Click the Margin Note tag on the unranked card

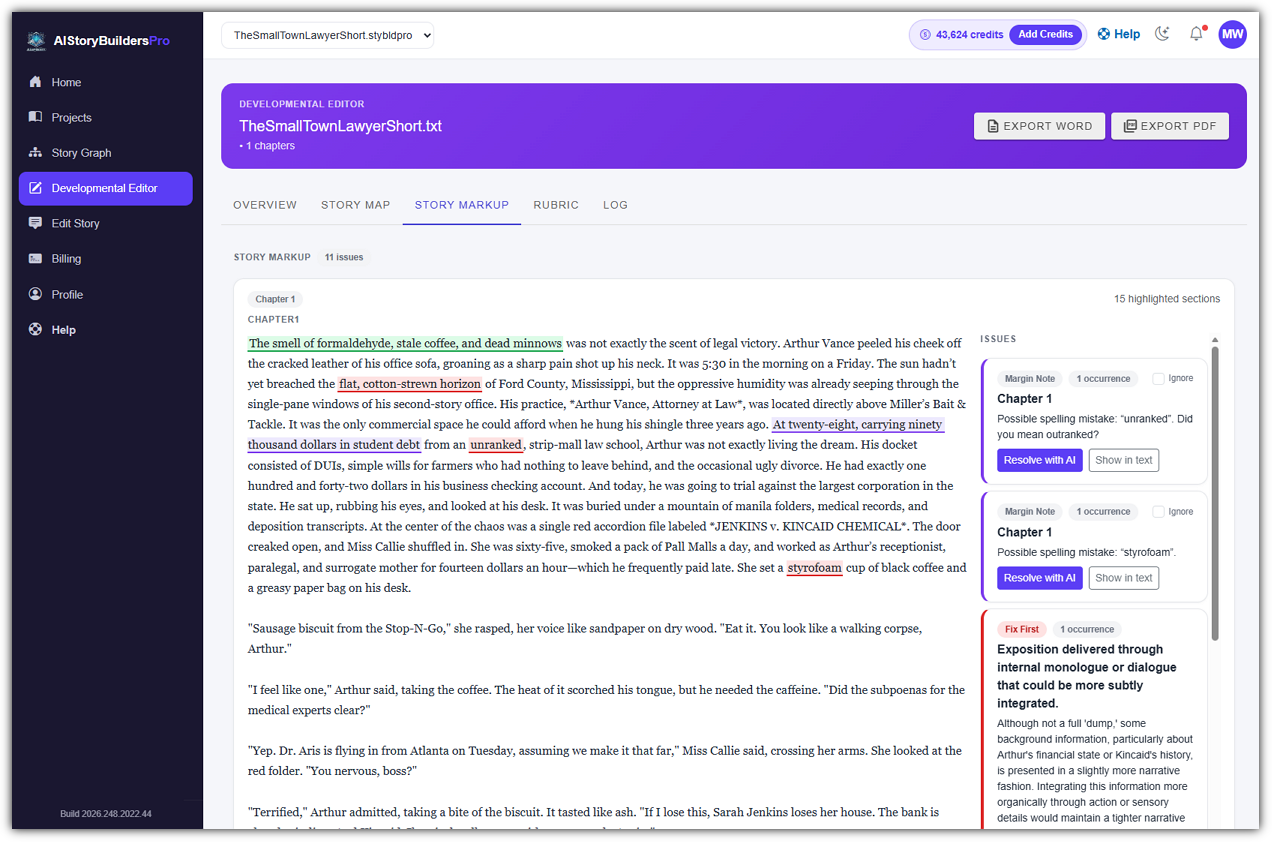1030,379
